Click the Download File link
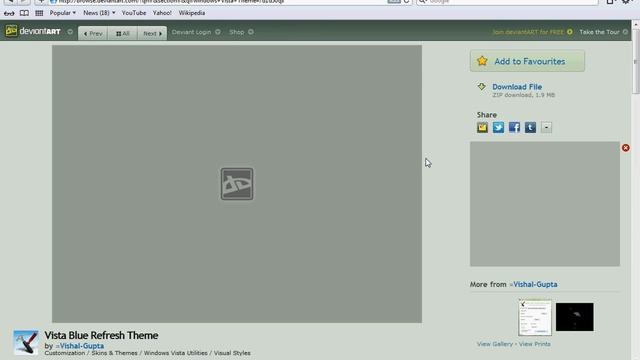 pos(517,87)
